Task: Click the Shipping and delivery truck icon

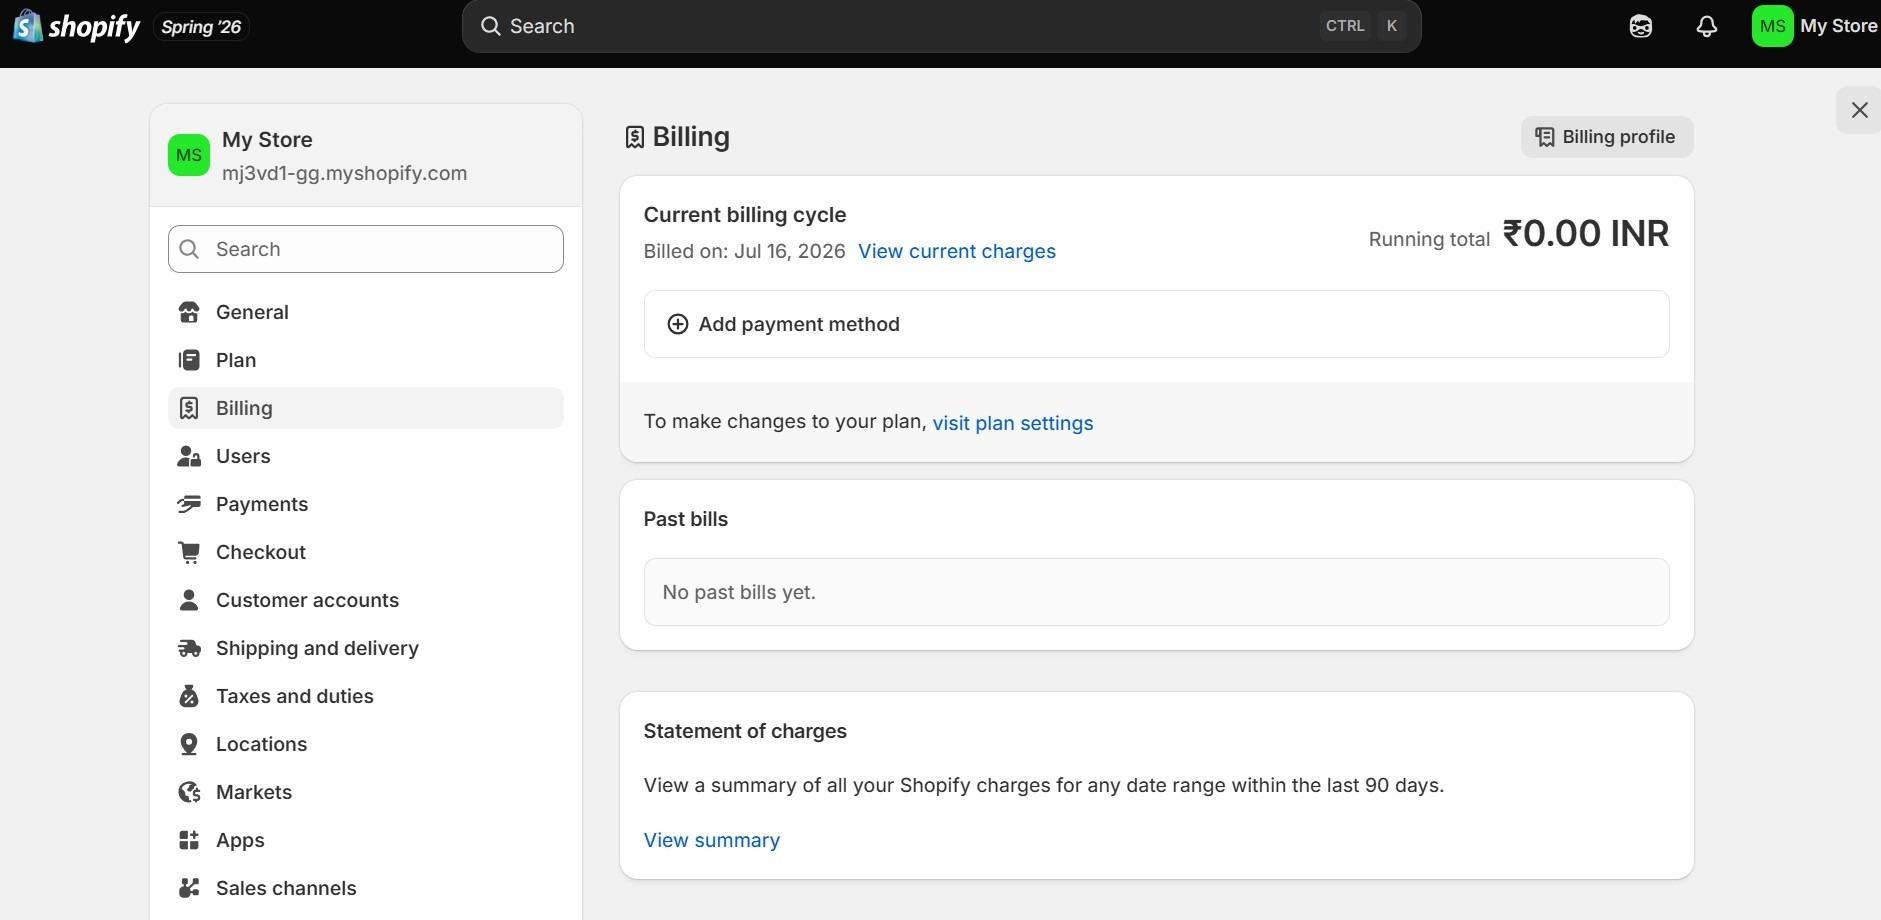Action: tap(189, 648)
